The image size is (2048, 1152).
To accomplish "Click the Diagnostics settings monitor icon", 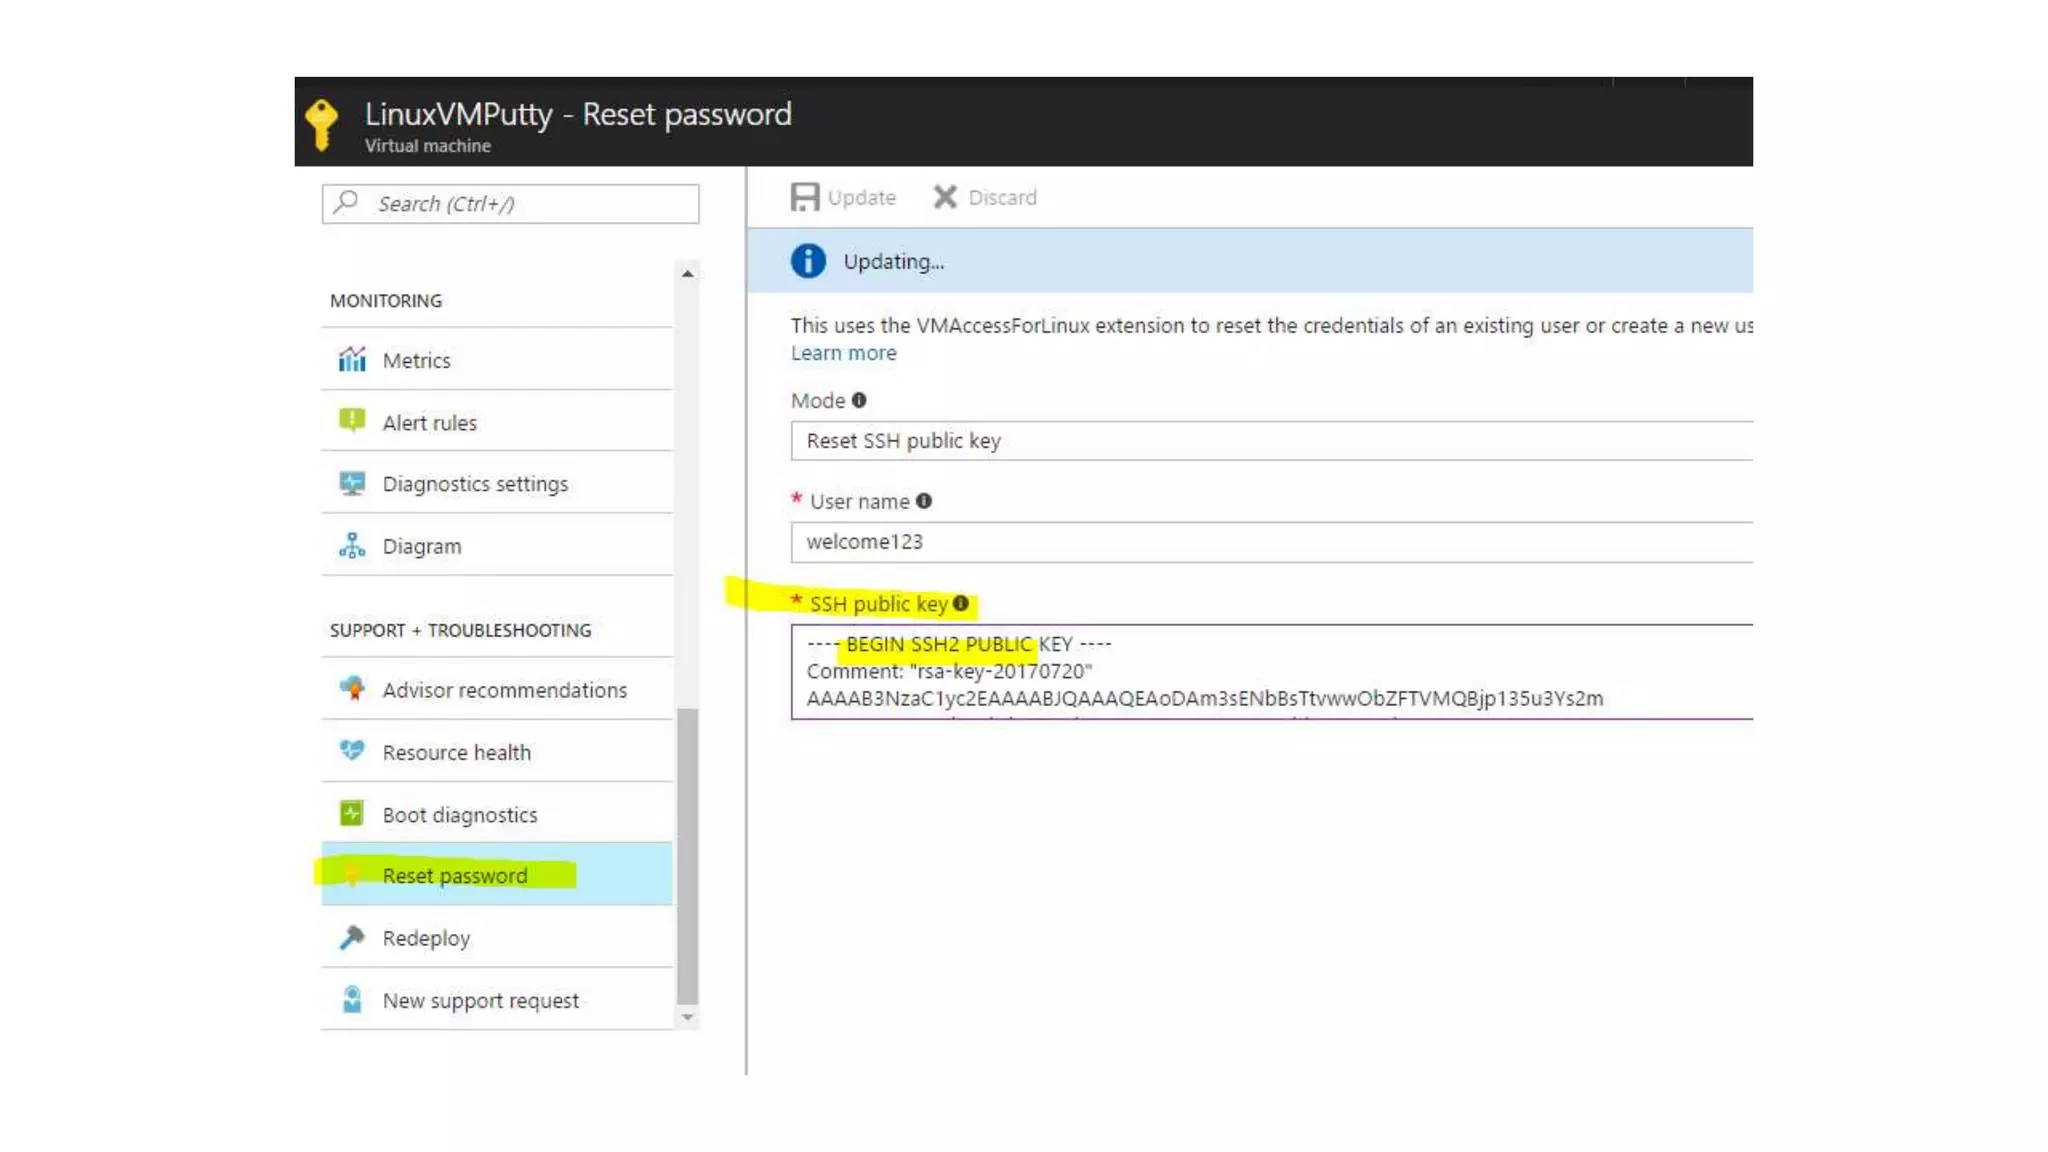I will tap(352, 484).
